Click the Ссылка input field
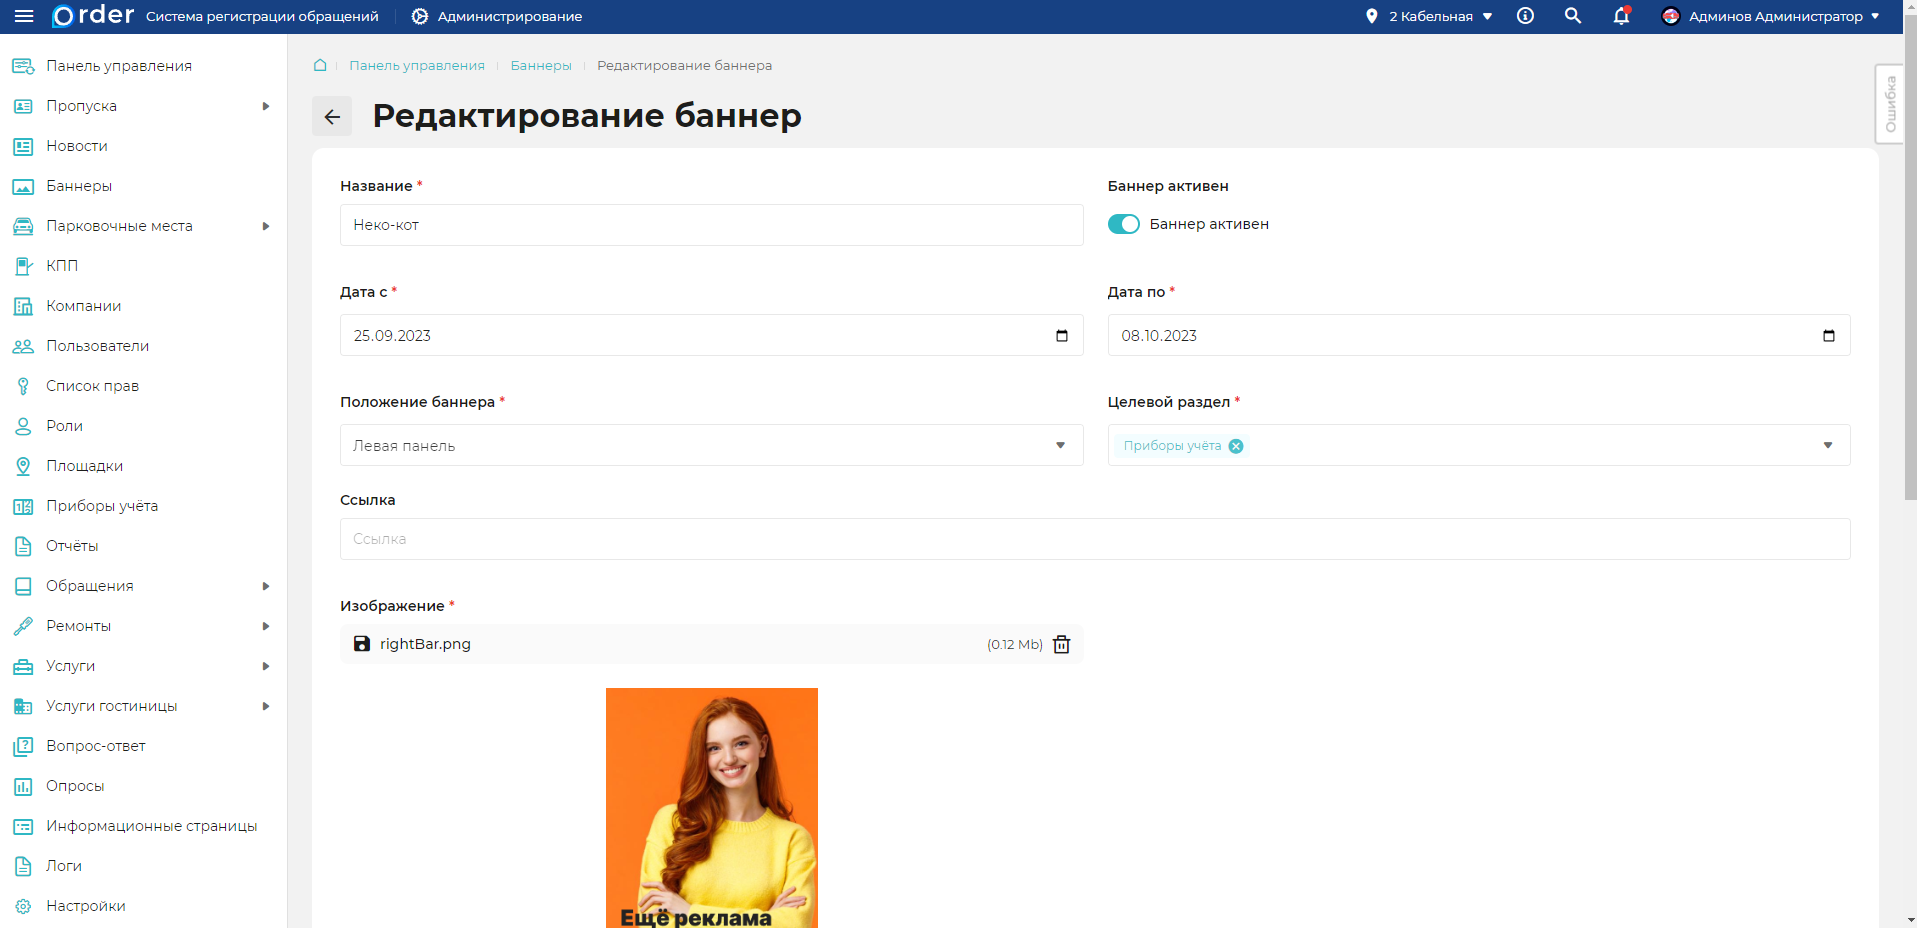Screen dimensions: 1917x928 pyautogui.click(x=1094, y=539)
